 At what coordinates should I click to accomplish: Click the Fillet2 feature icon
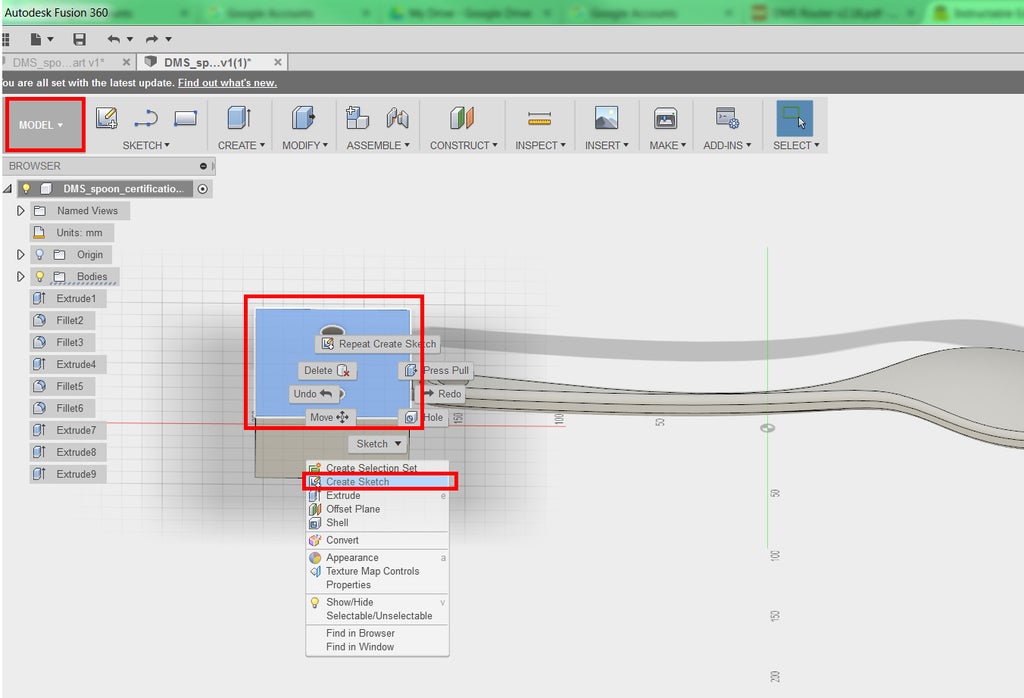(x=39, y=321)
